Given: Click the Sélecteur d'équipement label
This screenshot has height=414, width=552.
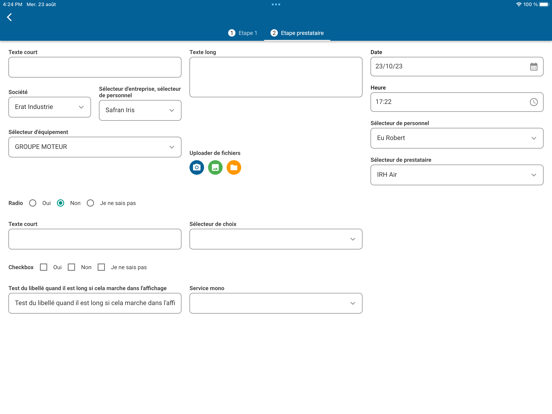Looking at the screenshot, I should point(38,132).
